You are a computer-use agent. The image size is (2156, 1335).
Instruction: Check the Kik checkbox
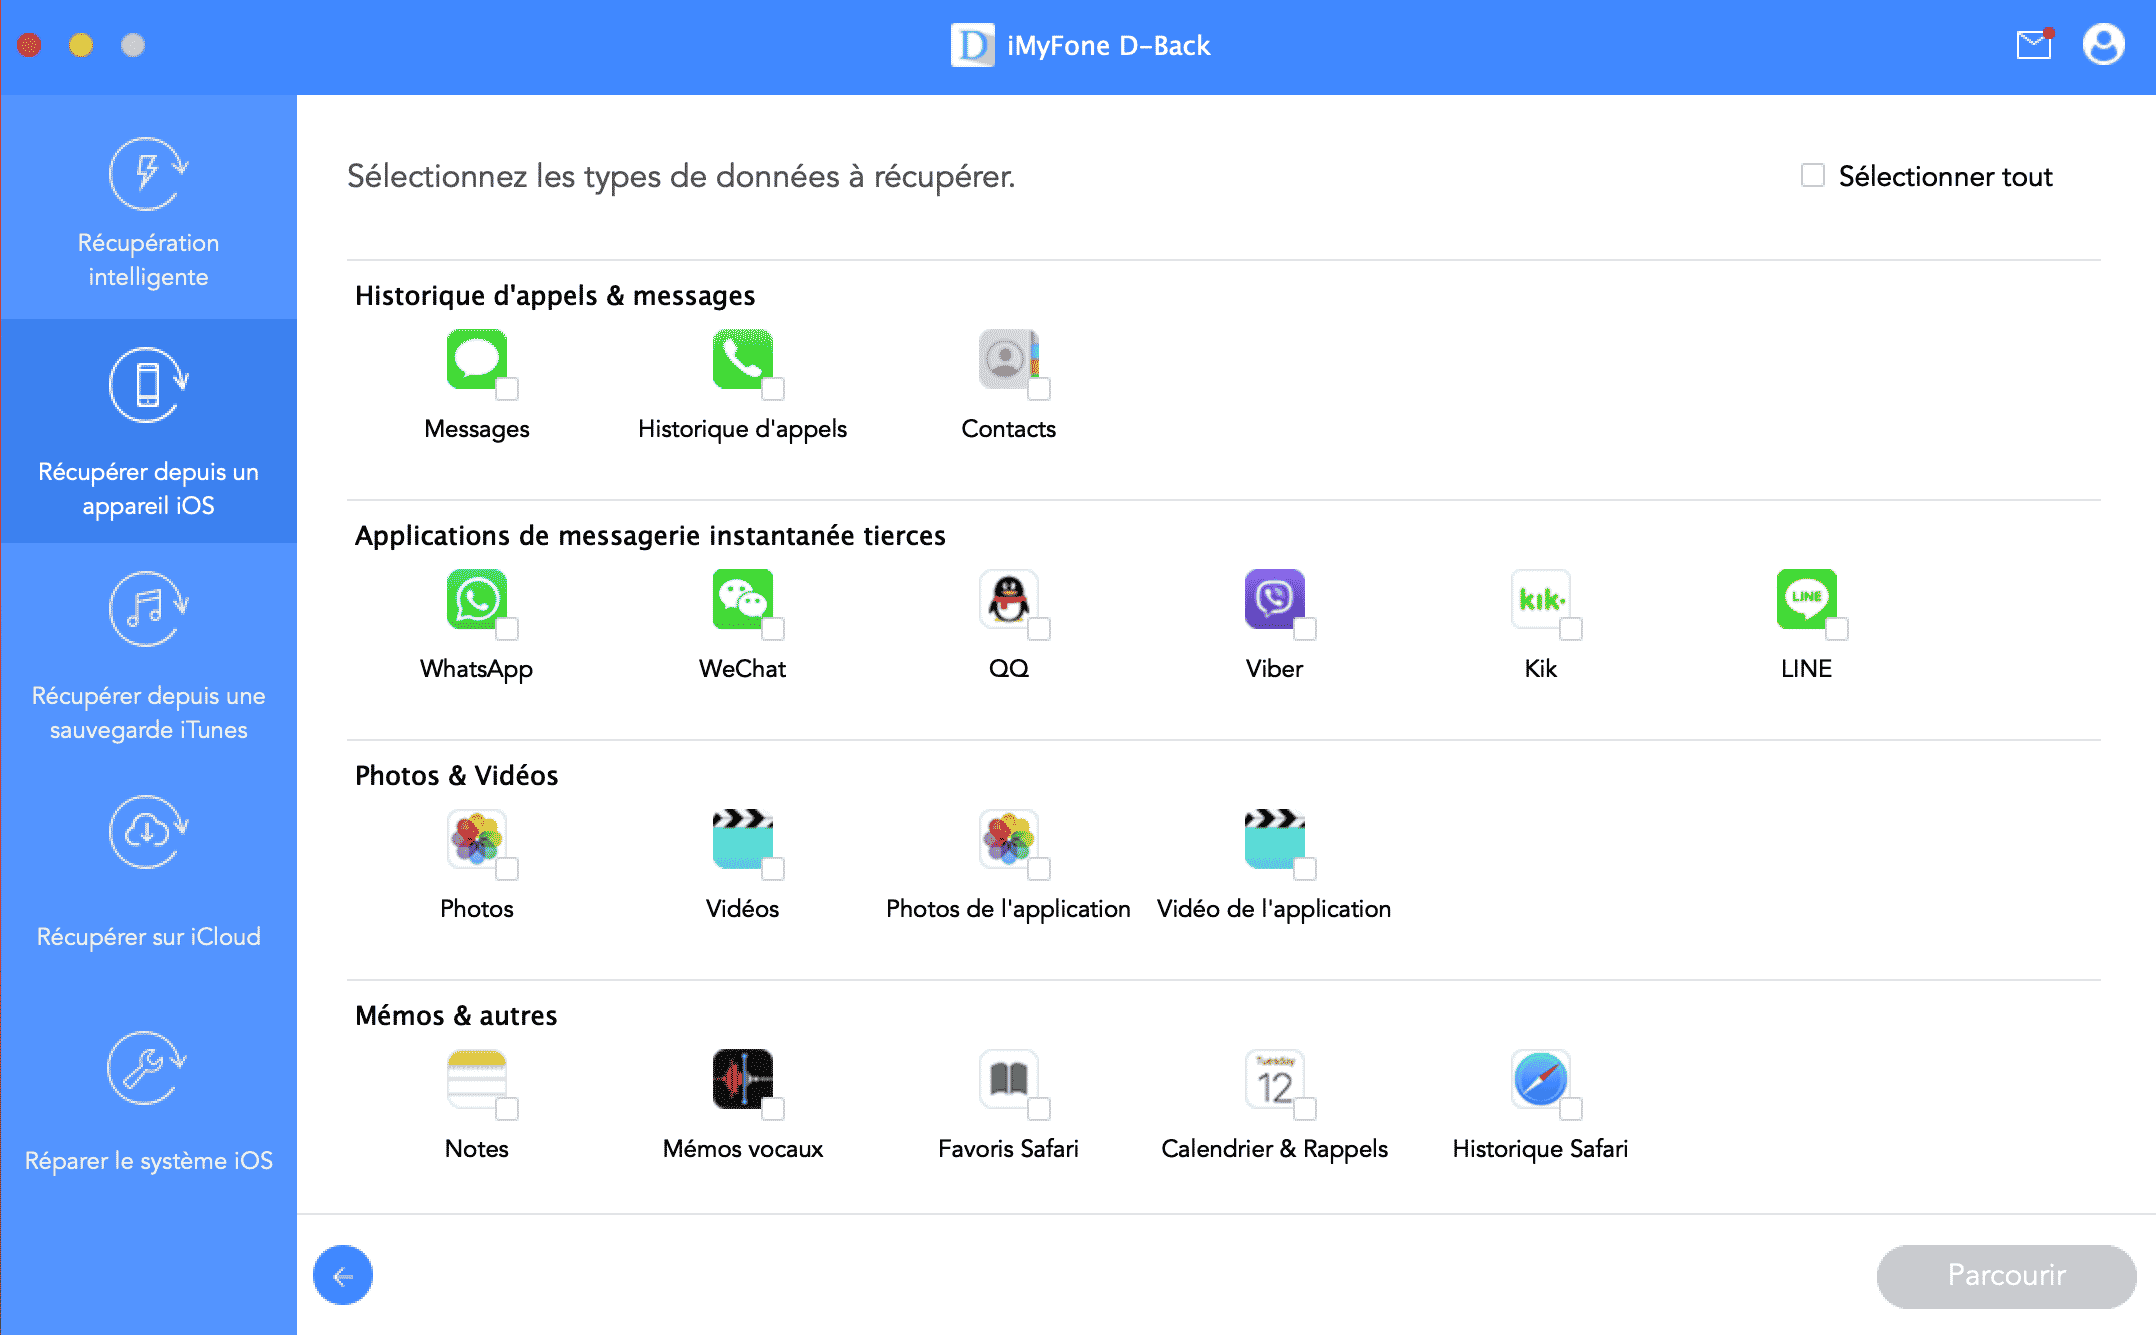coord(1571,629)
